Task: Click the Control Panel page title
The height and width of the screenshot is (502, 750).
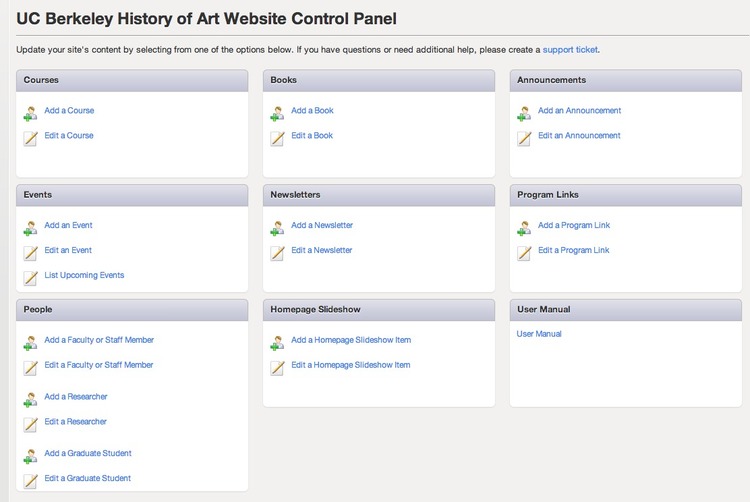Action: [207, 19]
